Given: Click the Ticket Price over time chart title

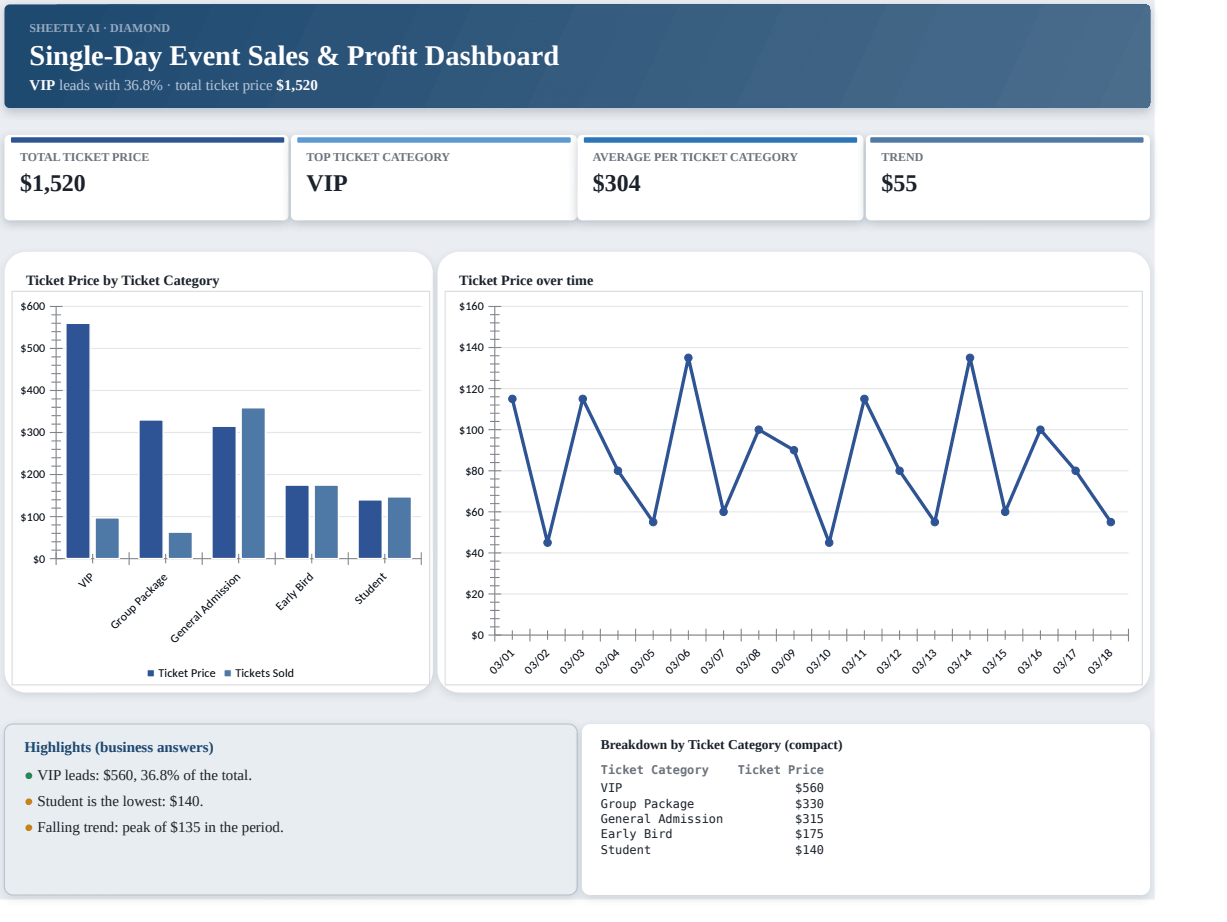Looking at the screenshot, I should pyautogui.click(x=526, y=281).
